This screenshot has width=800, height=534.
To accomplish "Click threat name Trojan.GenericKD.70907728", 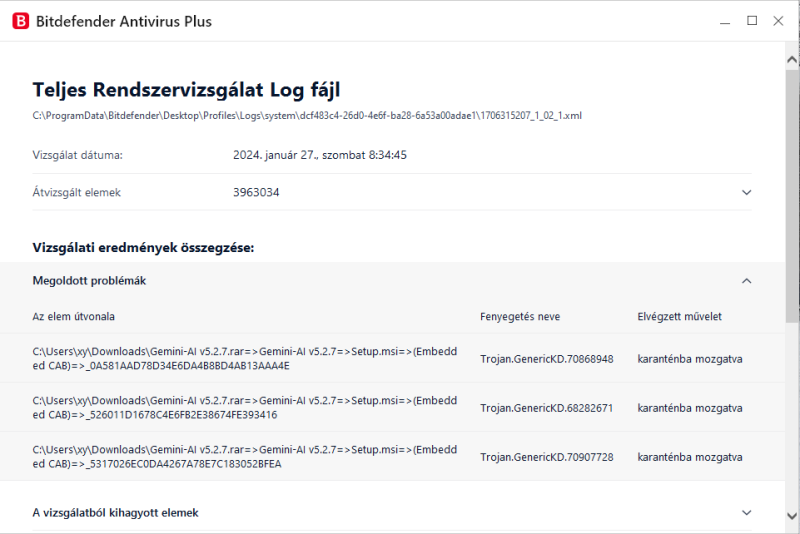I will (546, 457).
